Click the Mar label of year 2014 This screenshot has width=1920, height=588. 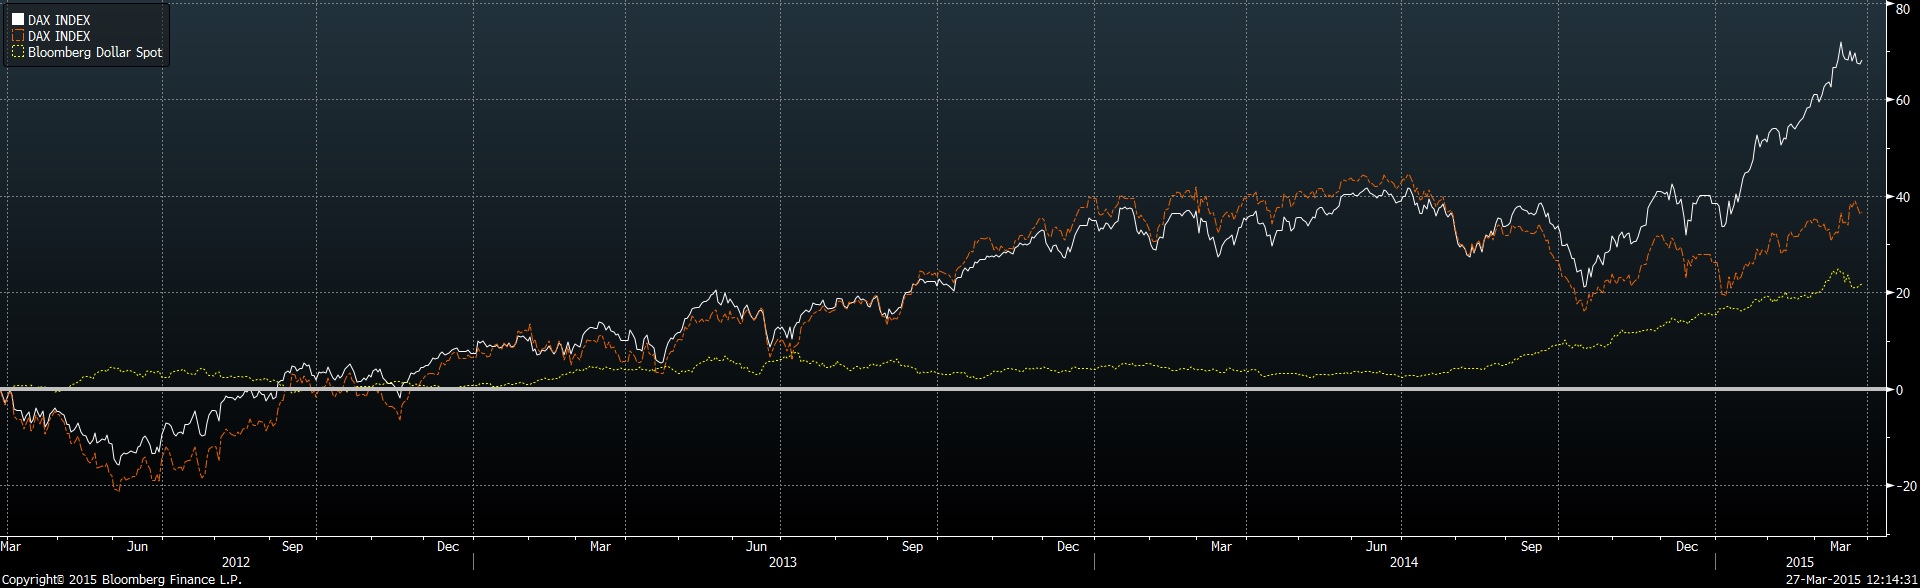1221,547
